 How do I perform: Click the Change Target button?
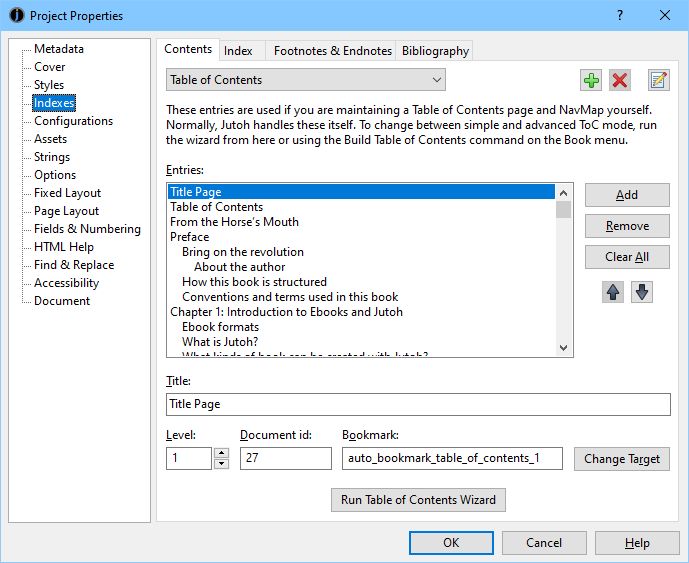[x=621, y=459]
